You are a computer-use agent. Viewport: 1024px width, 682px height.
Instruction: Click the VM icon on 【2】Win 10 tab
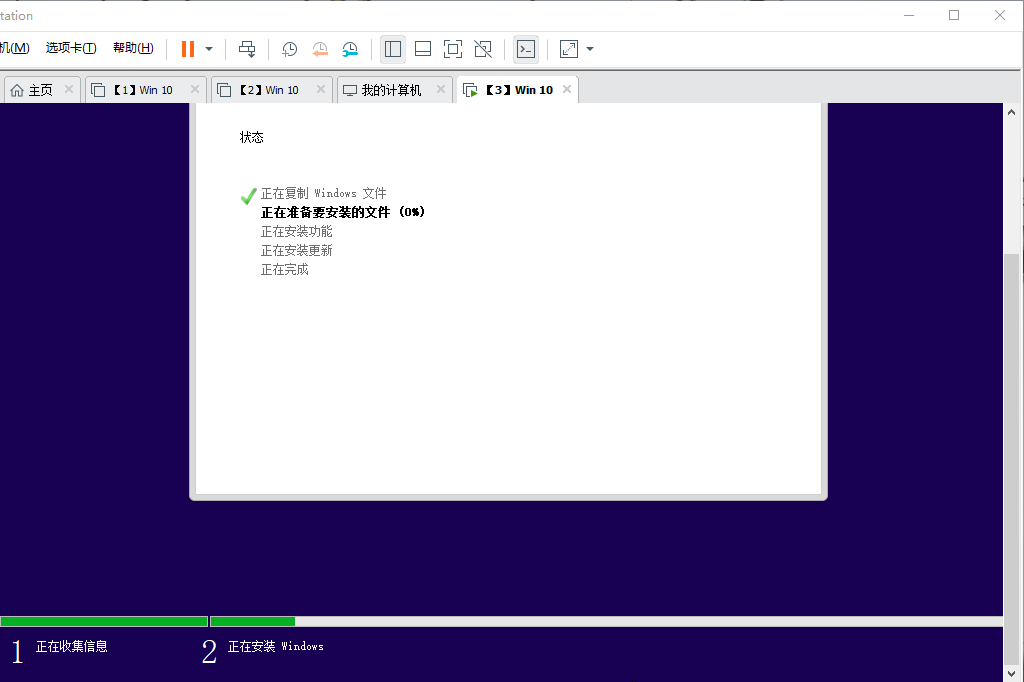[x=224, y=90]
